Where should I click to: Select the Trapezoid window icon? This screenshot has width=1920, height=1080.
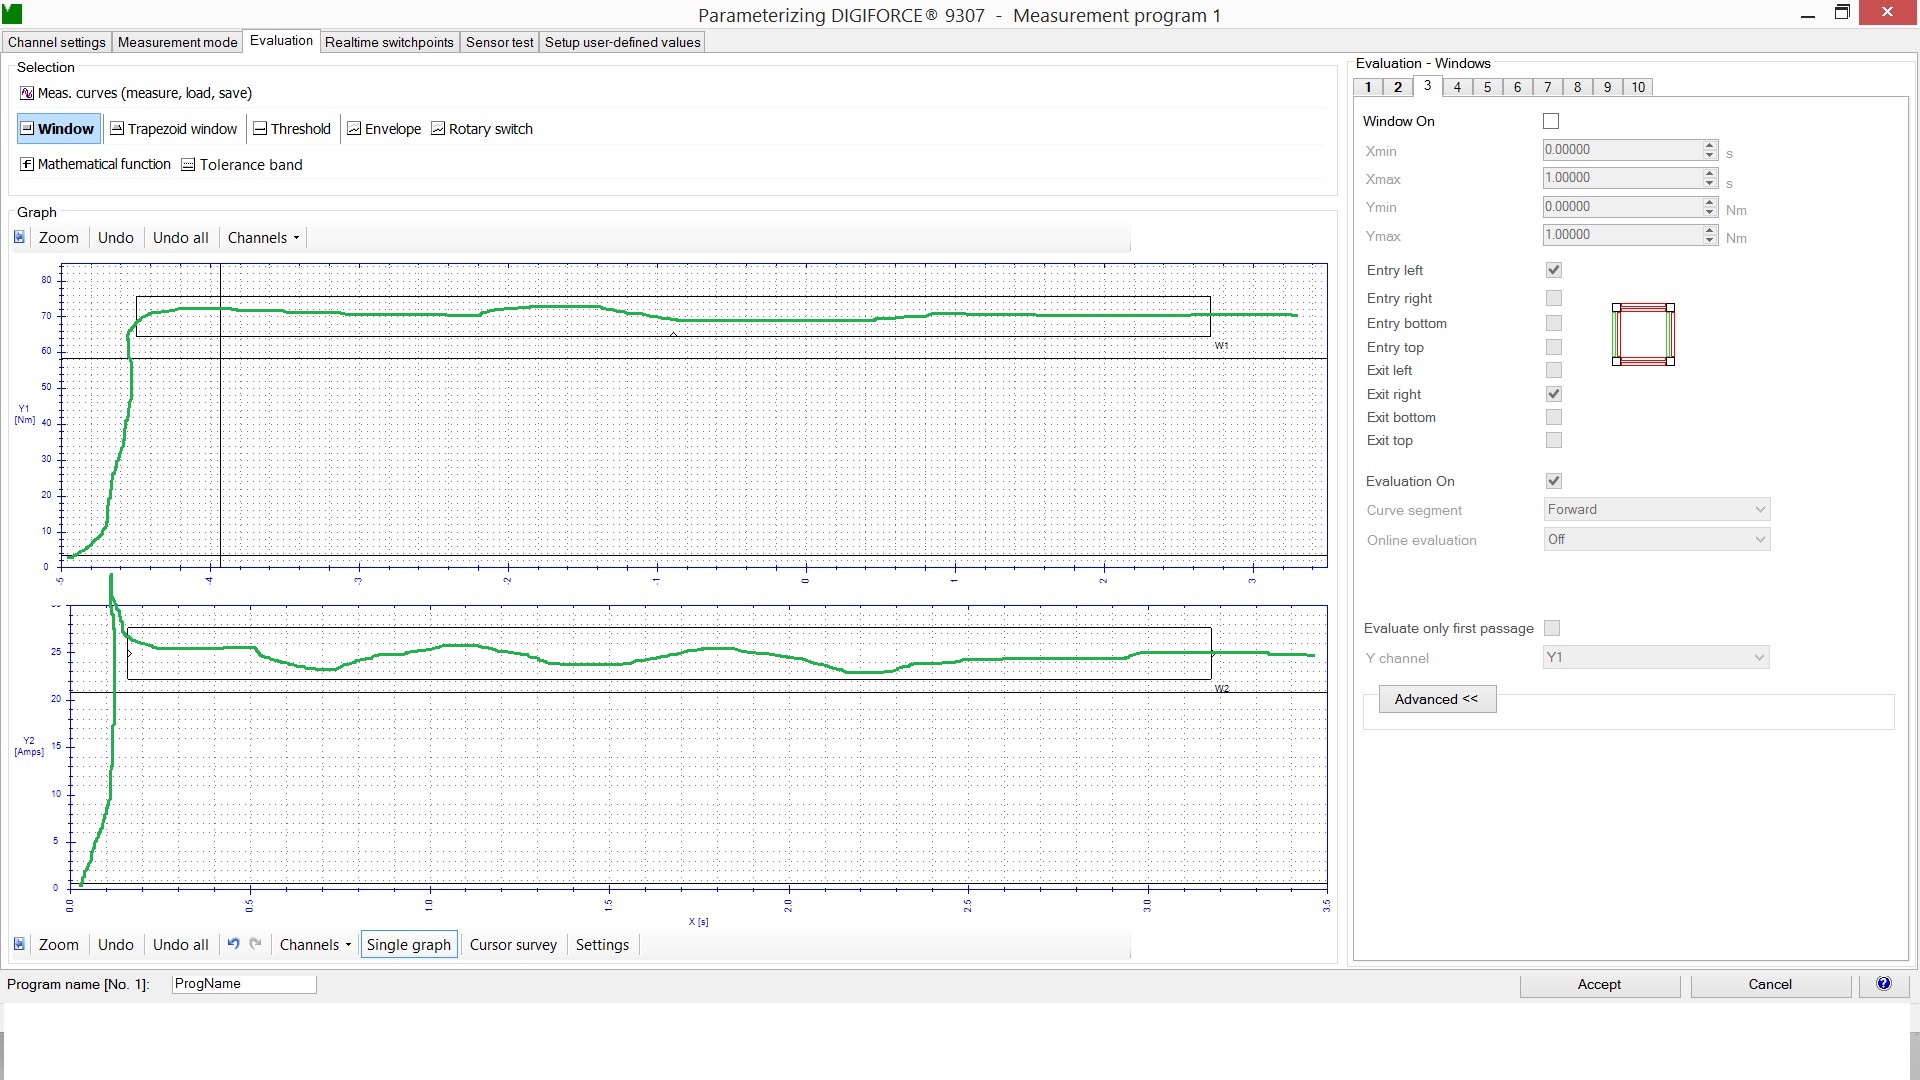point(117,129)
